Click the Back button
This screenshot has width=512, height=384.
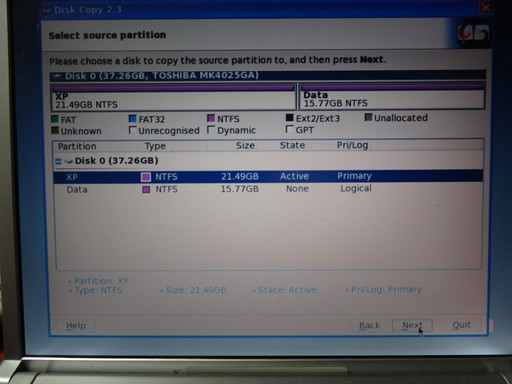[x=369, y=325]
